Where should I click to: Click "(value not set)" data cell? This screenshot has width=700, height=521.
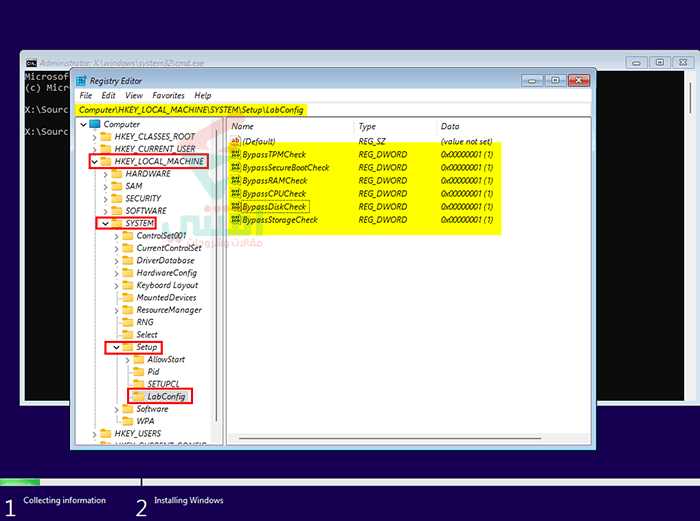tap(466, 141)
